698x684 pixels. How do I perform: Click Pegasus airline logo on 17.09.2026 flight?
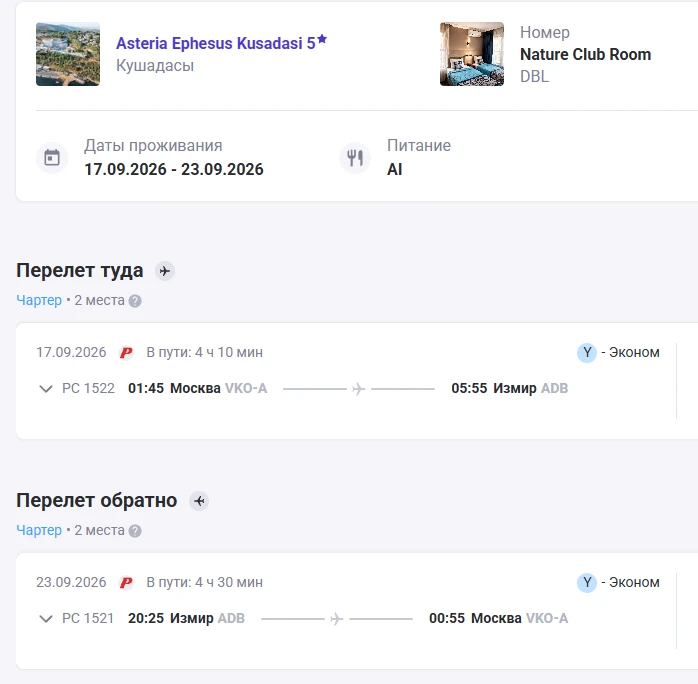(126, 353)
